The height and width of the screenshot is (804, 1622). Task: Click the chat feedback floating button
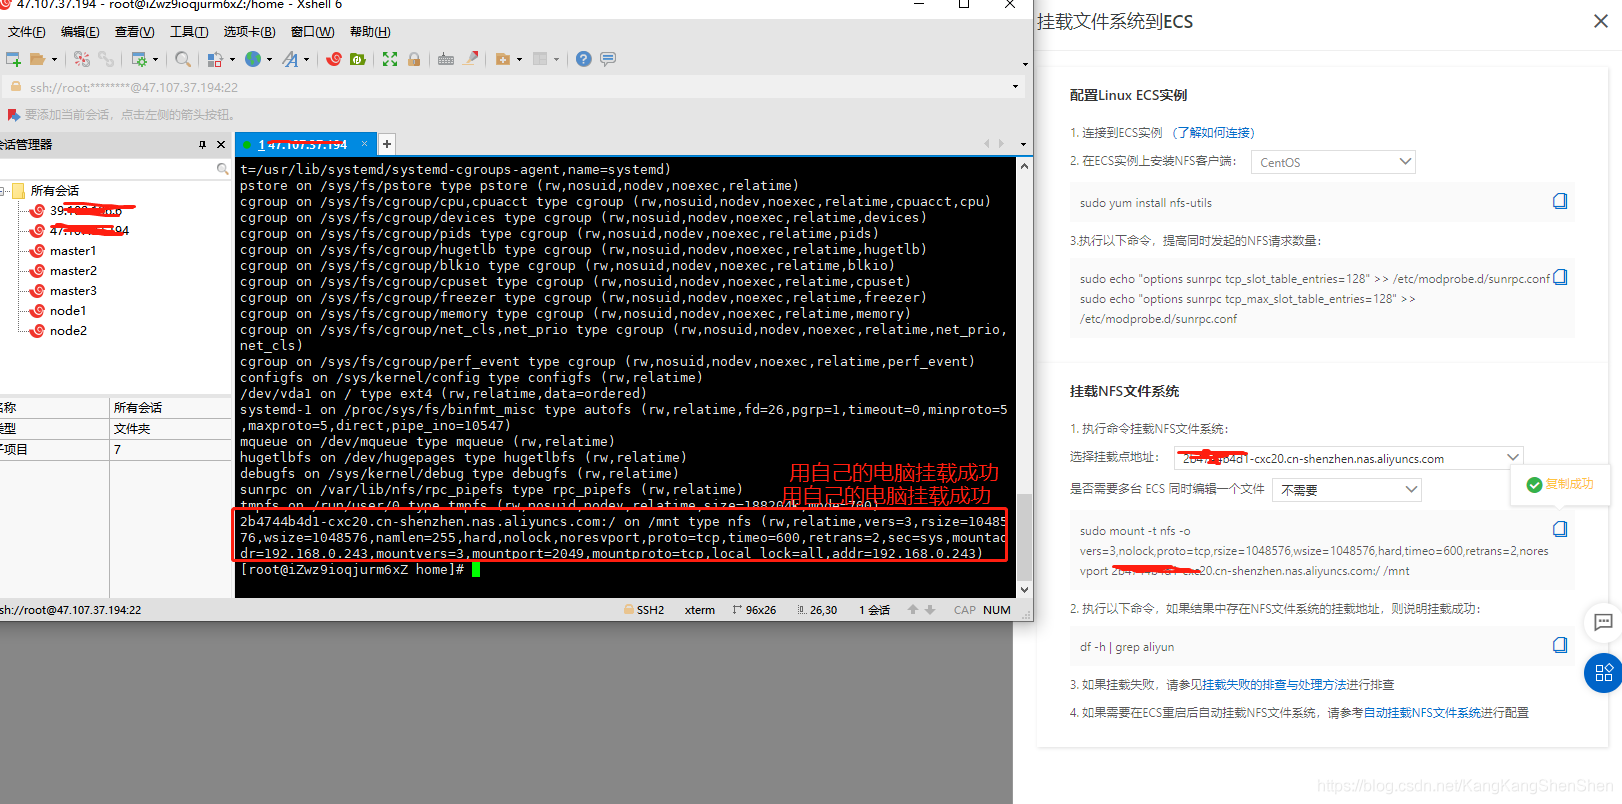coord(1603,622)
